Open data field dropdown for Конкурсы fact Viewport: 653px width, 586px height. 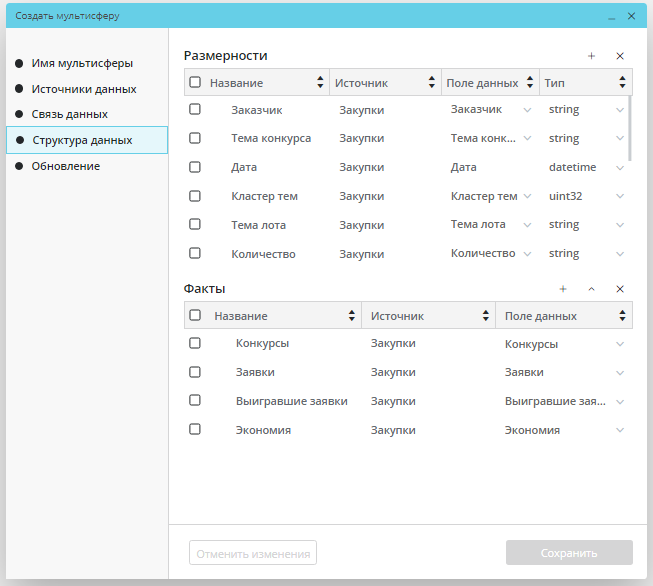620,344
